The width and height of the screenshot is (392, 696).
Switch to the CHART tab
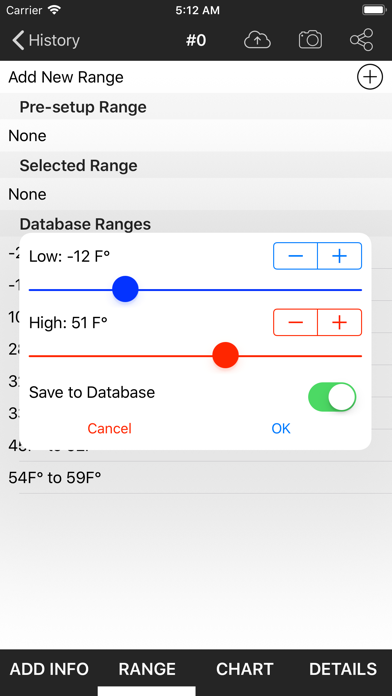(245, 669)
